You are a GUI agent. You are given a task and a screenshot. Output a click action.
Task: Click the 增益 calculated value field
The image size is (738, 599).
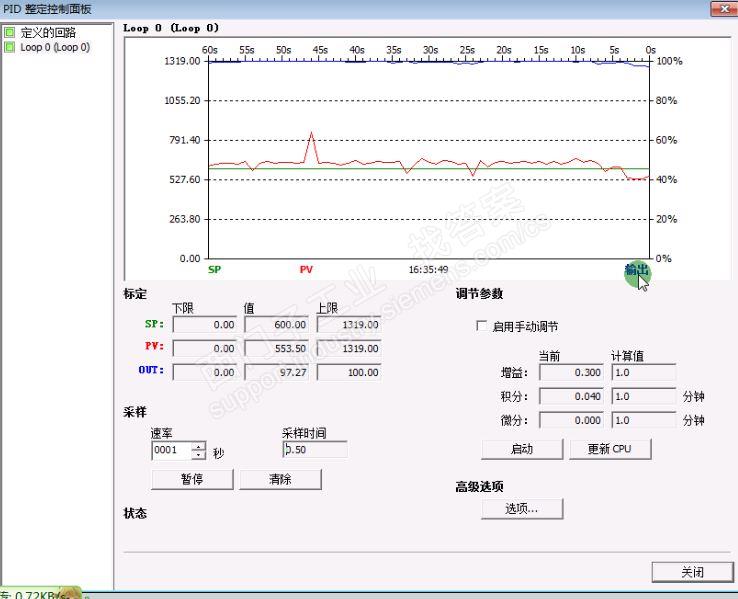(643, 372)
